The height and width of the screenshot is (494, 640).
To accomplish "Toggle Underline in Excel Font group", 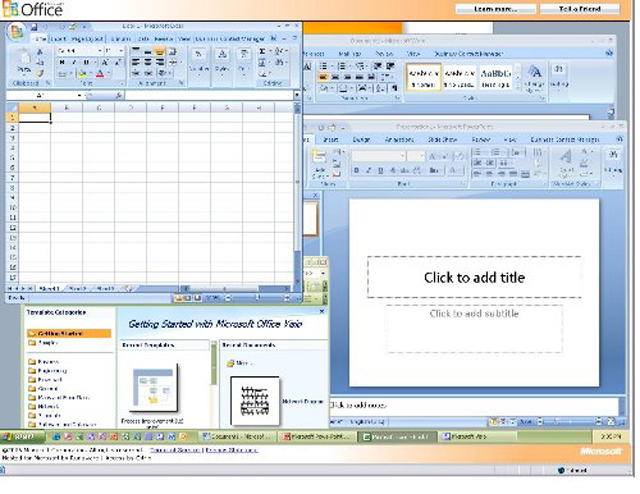I will tap(86, 62).
